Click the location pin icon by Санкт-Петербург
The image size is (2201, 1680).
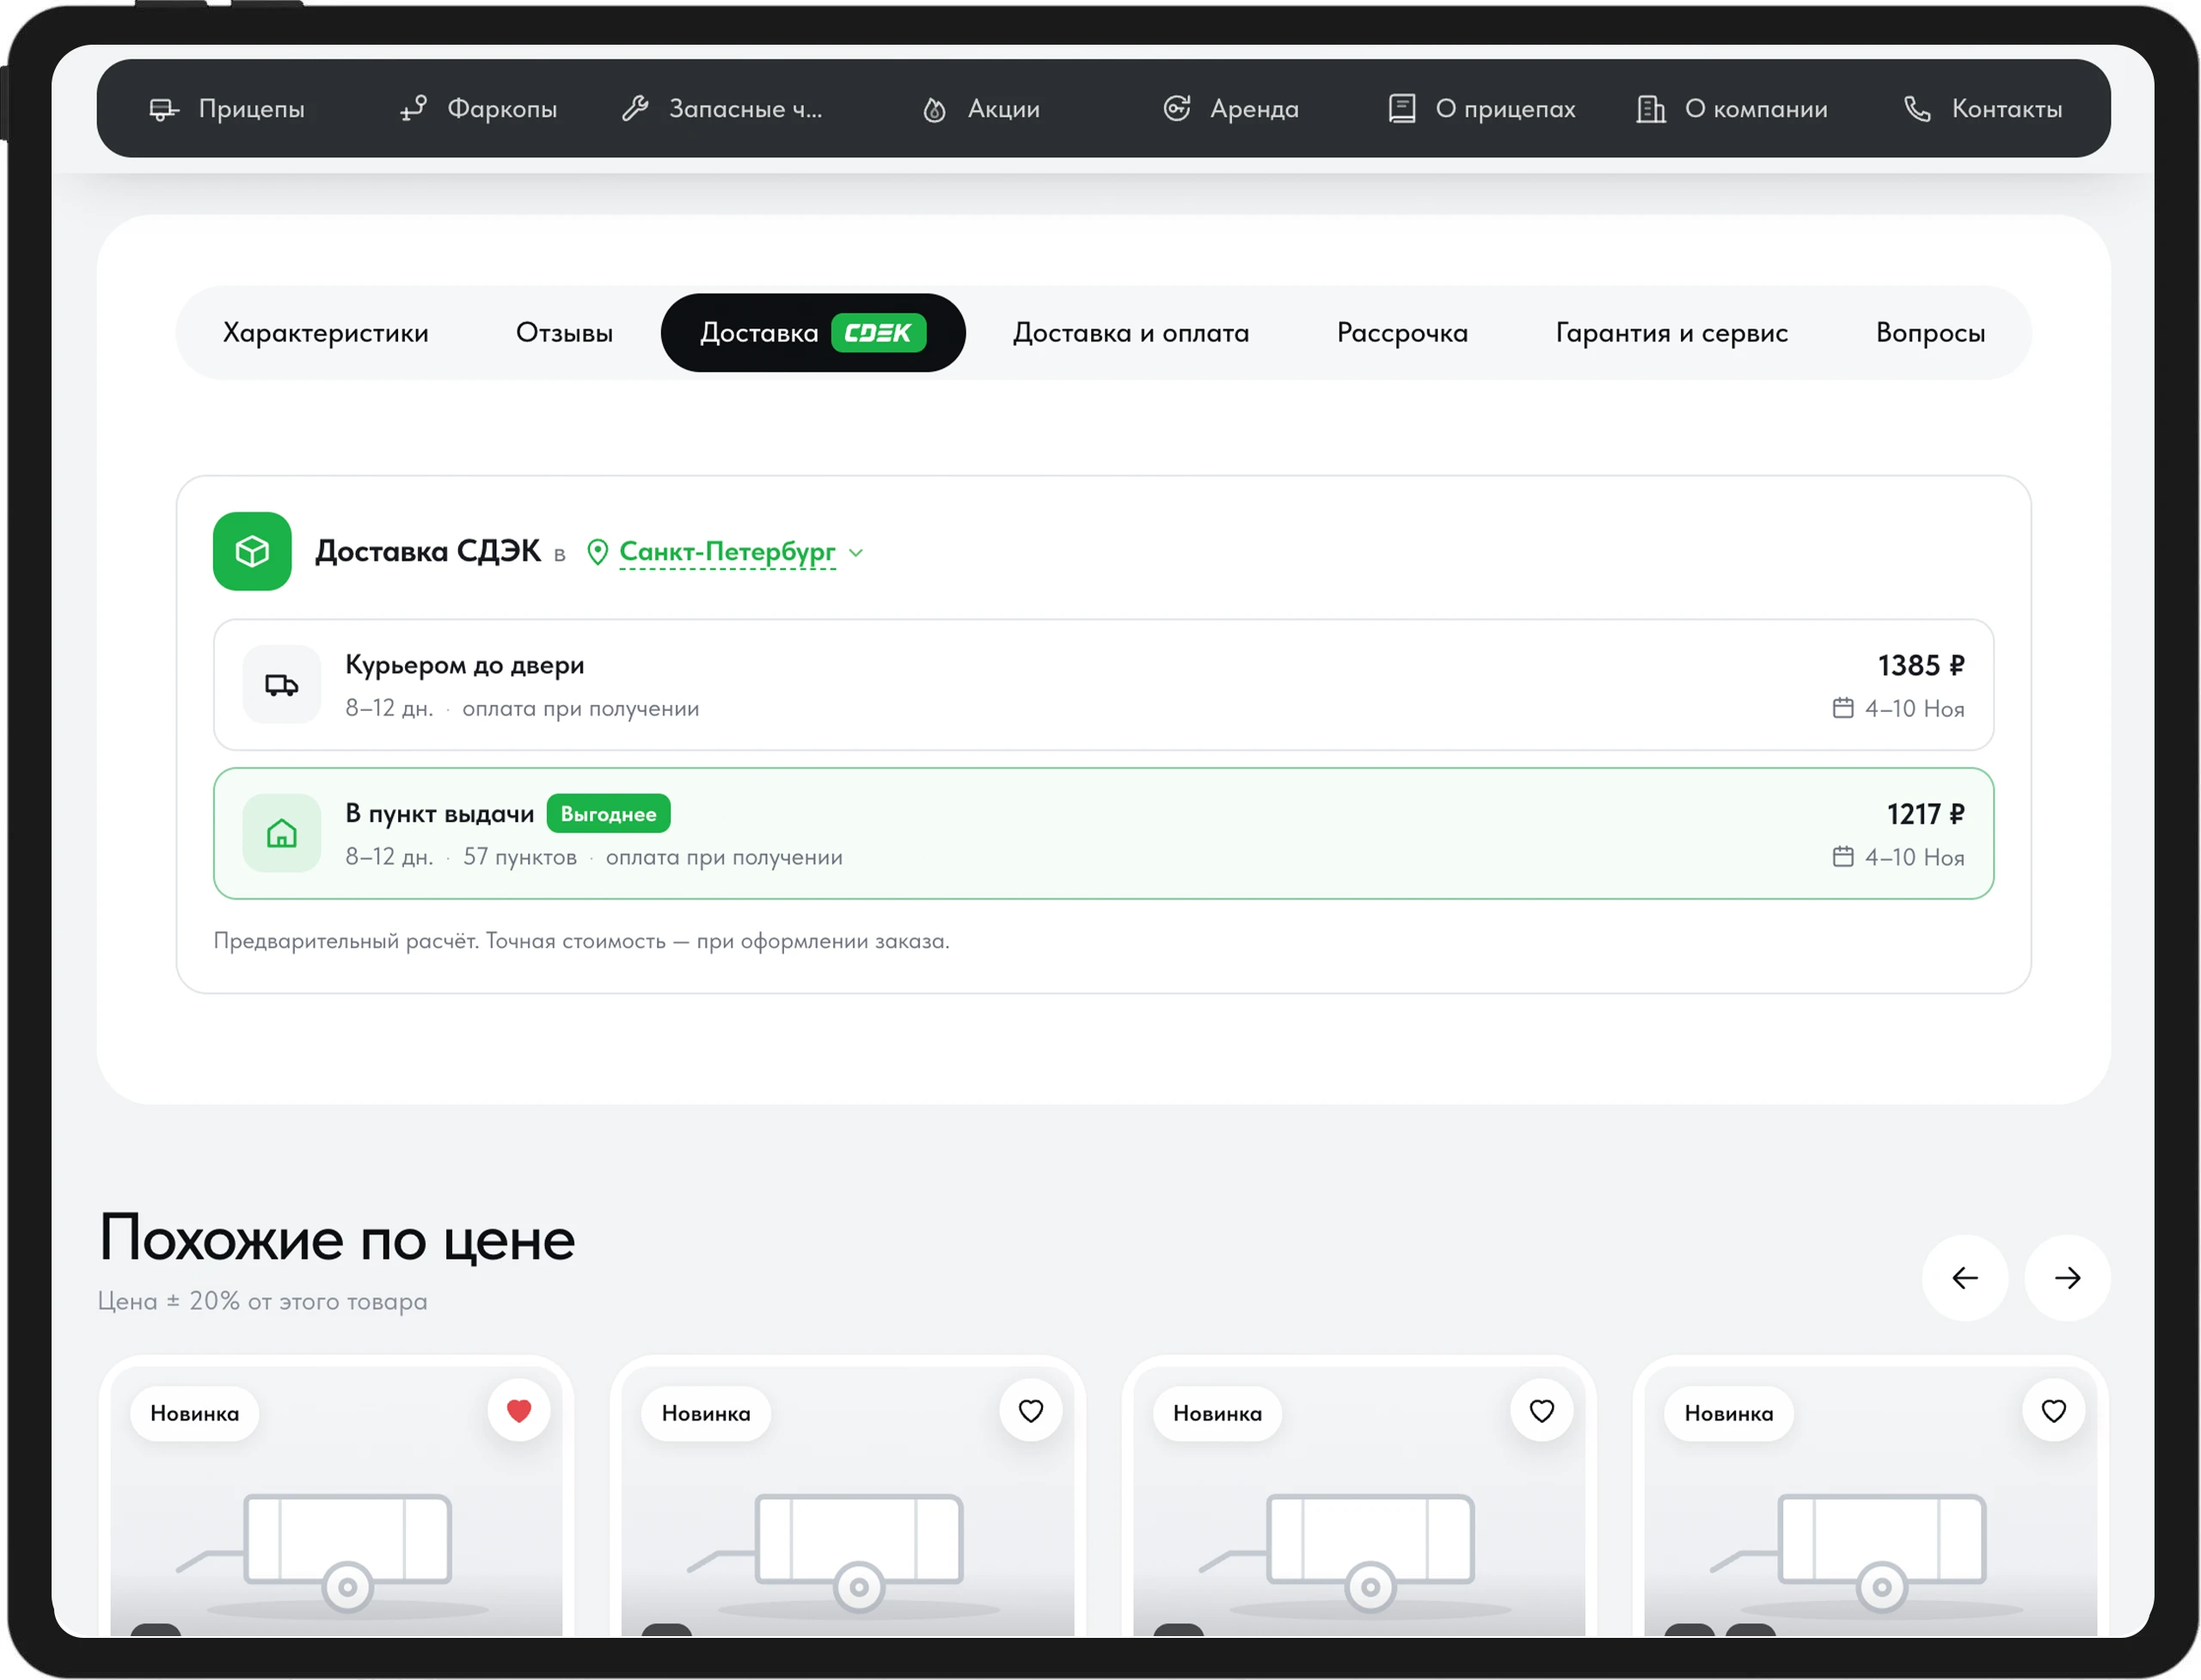(597, 552)
